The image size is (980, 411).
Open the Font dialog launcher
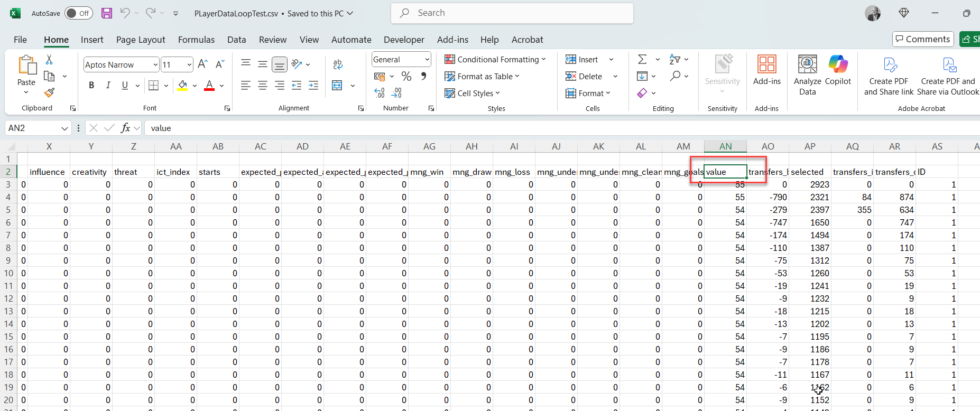[229, 108]
